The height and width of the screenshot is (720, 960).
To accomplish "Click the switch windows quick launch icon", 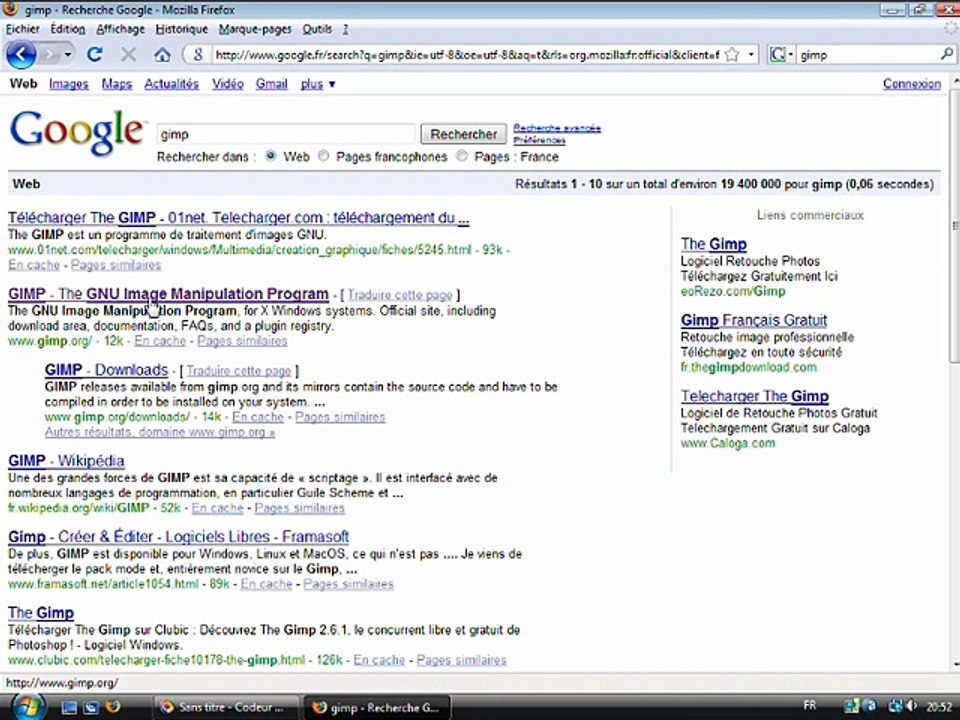I will 91,708.
